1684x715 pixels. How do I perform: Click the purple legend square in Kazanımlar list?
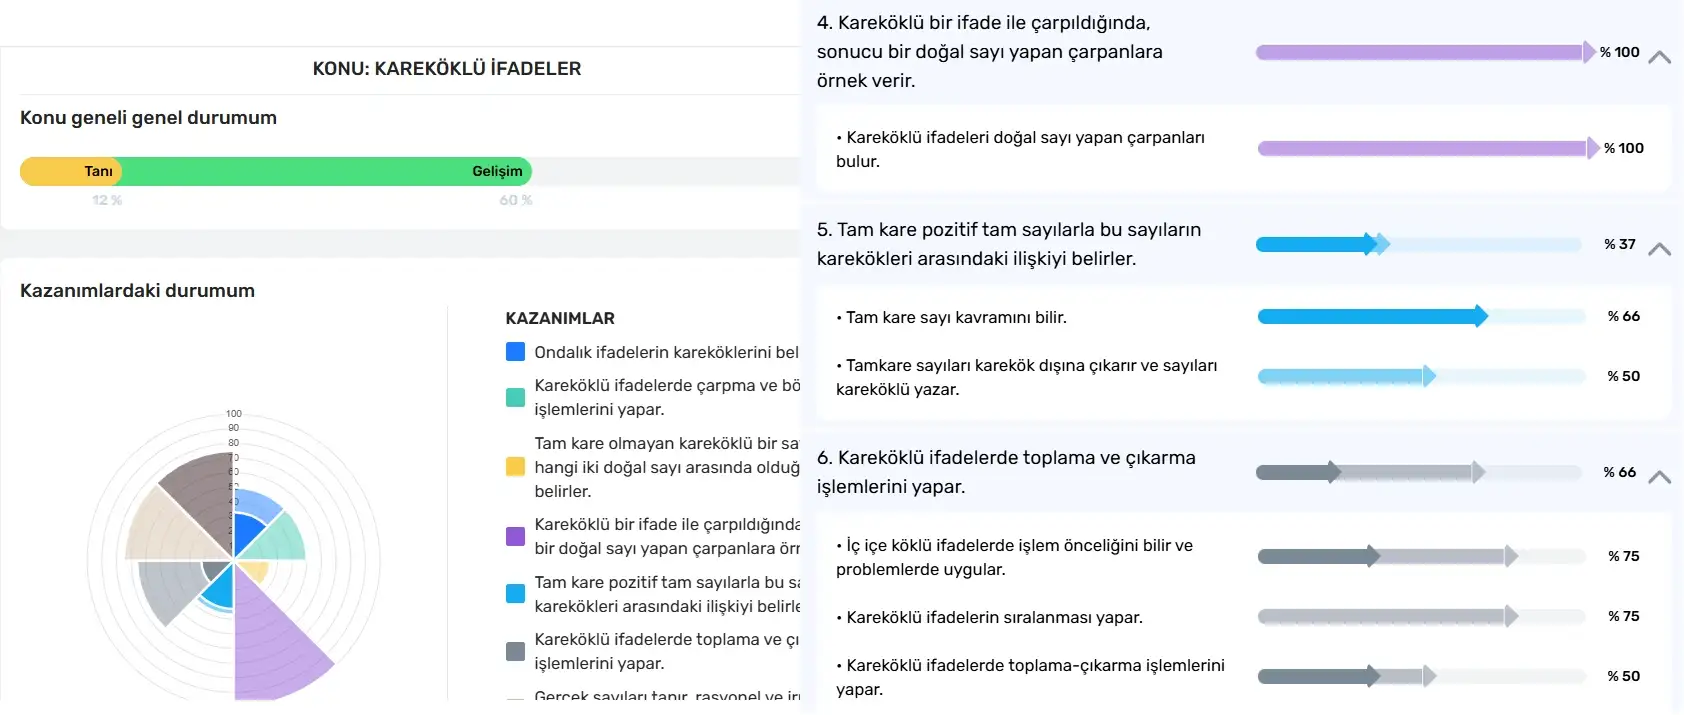point(515,536)
